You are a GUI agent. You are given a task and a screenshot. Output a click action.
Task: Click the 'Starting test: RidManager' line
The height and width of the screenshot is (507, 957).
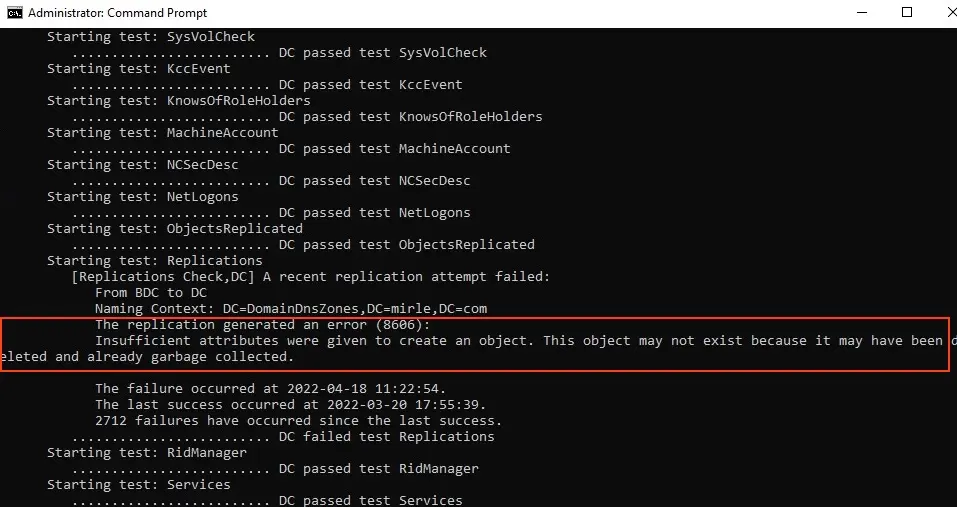146,453
